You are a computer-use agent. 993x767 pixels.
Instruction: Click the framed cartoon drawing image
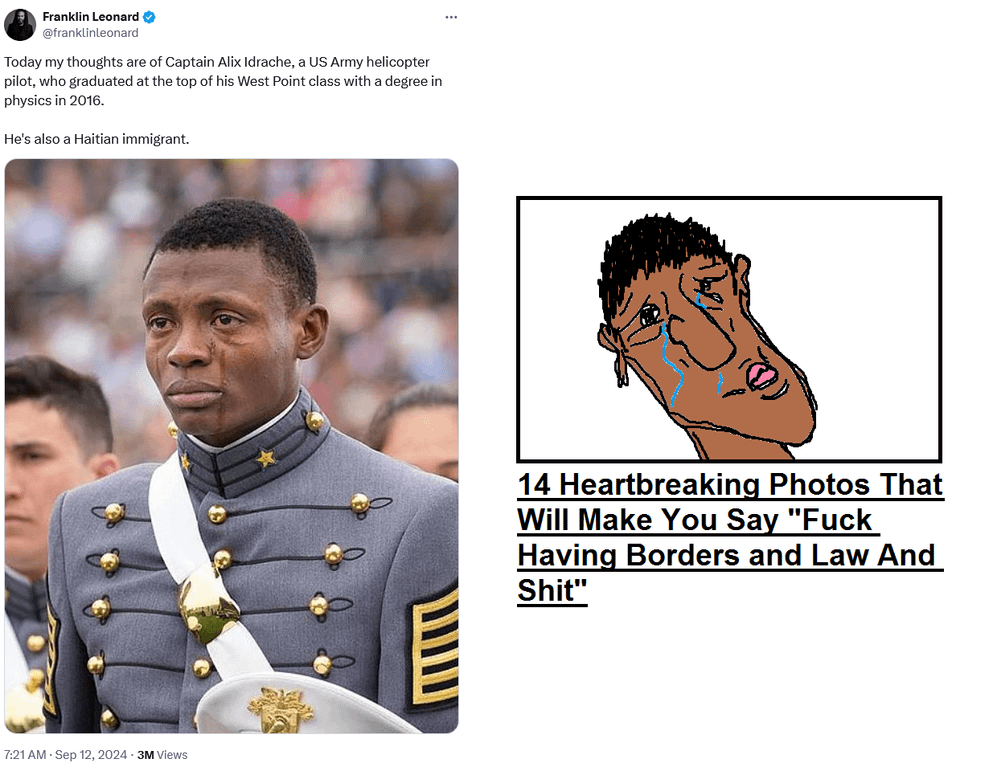coord(729,329)
